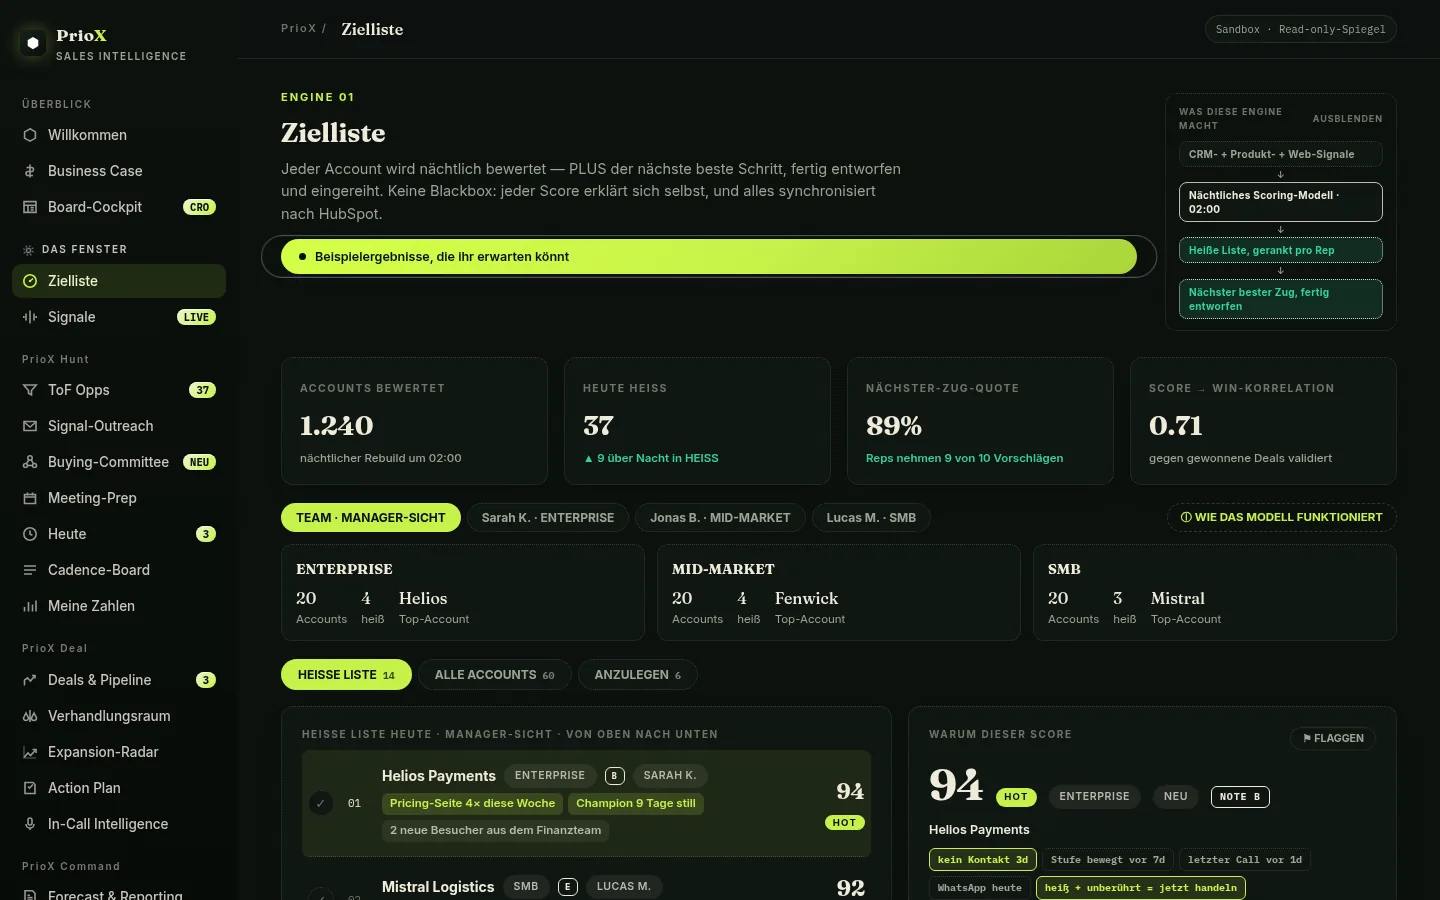1440x900 pixels.
Task: Click the HEUTE HEISS stat card
Action: [x=697, y=421]
